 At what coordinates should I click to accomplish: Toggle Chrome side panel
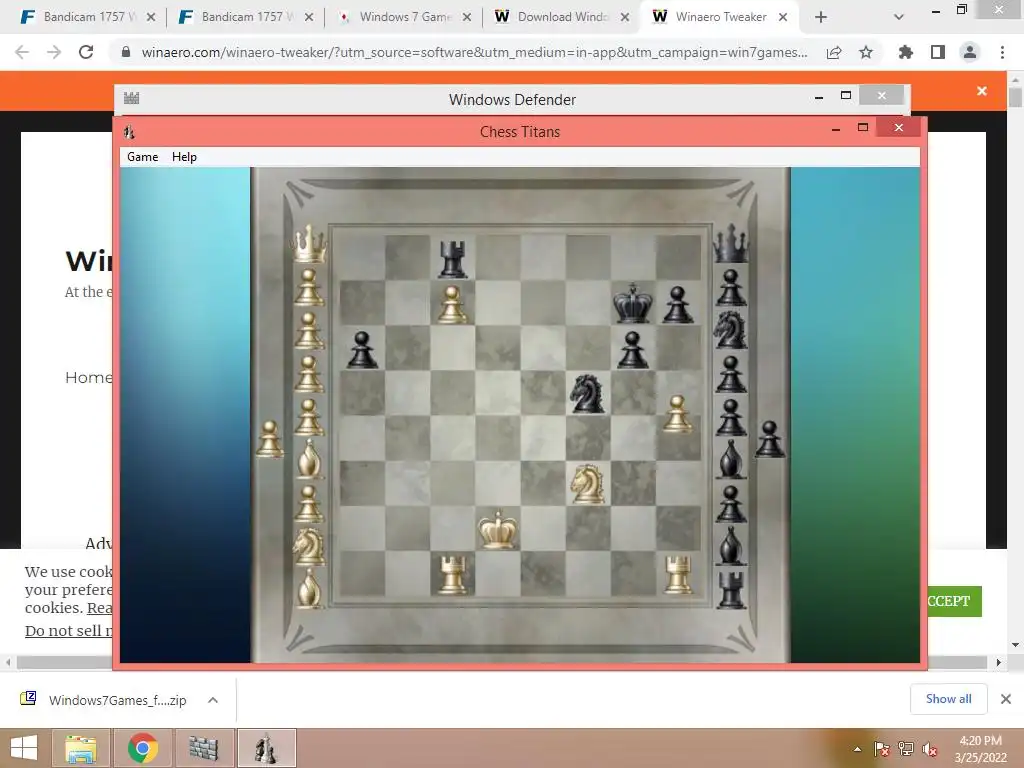pos(938,52)
